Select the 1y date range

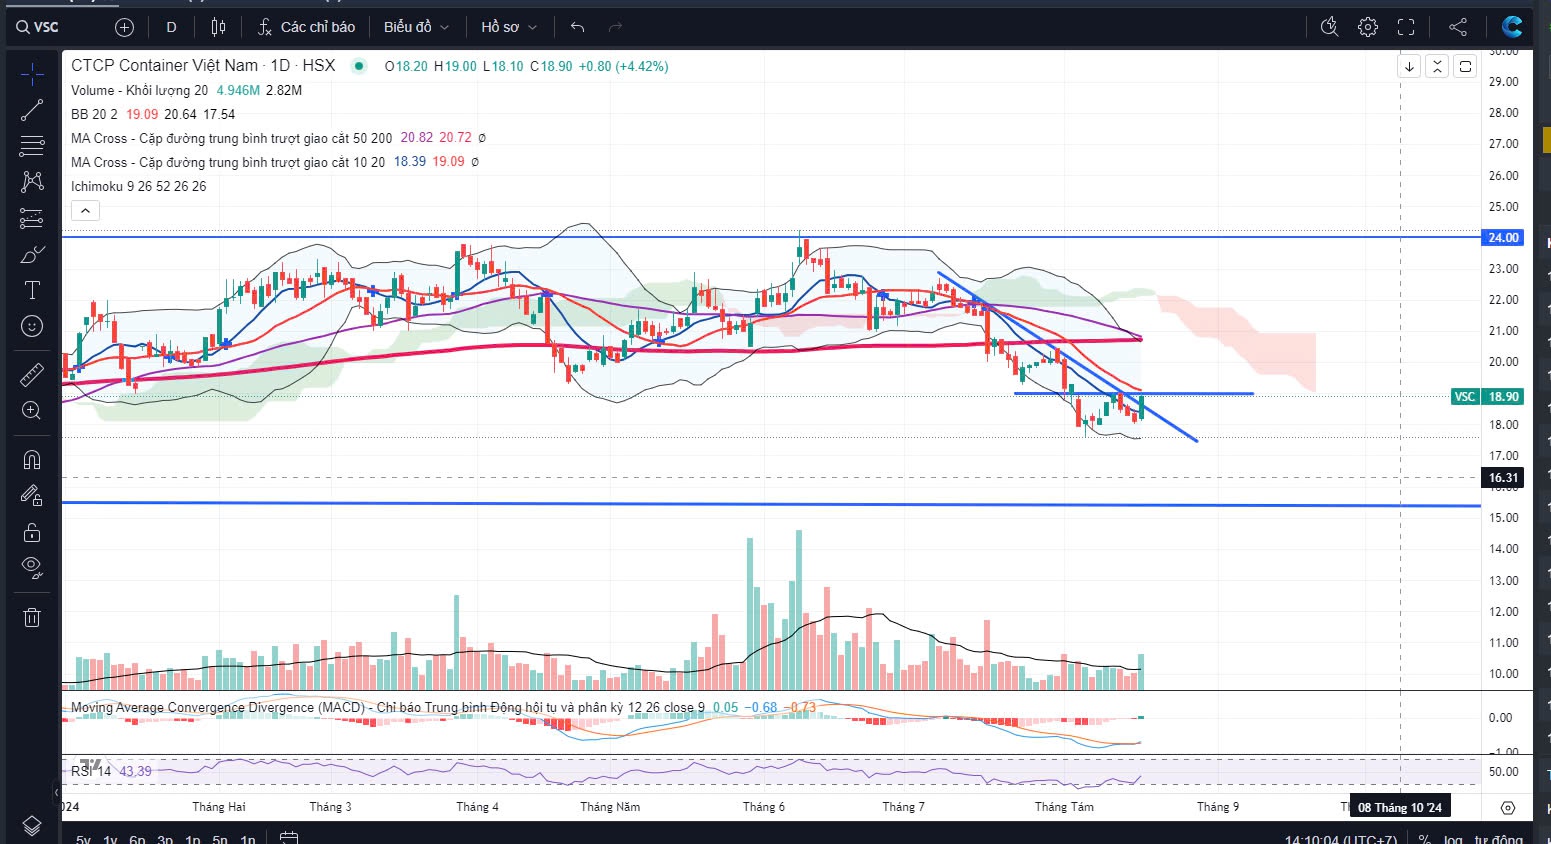point(110,838)
